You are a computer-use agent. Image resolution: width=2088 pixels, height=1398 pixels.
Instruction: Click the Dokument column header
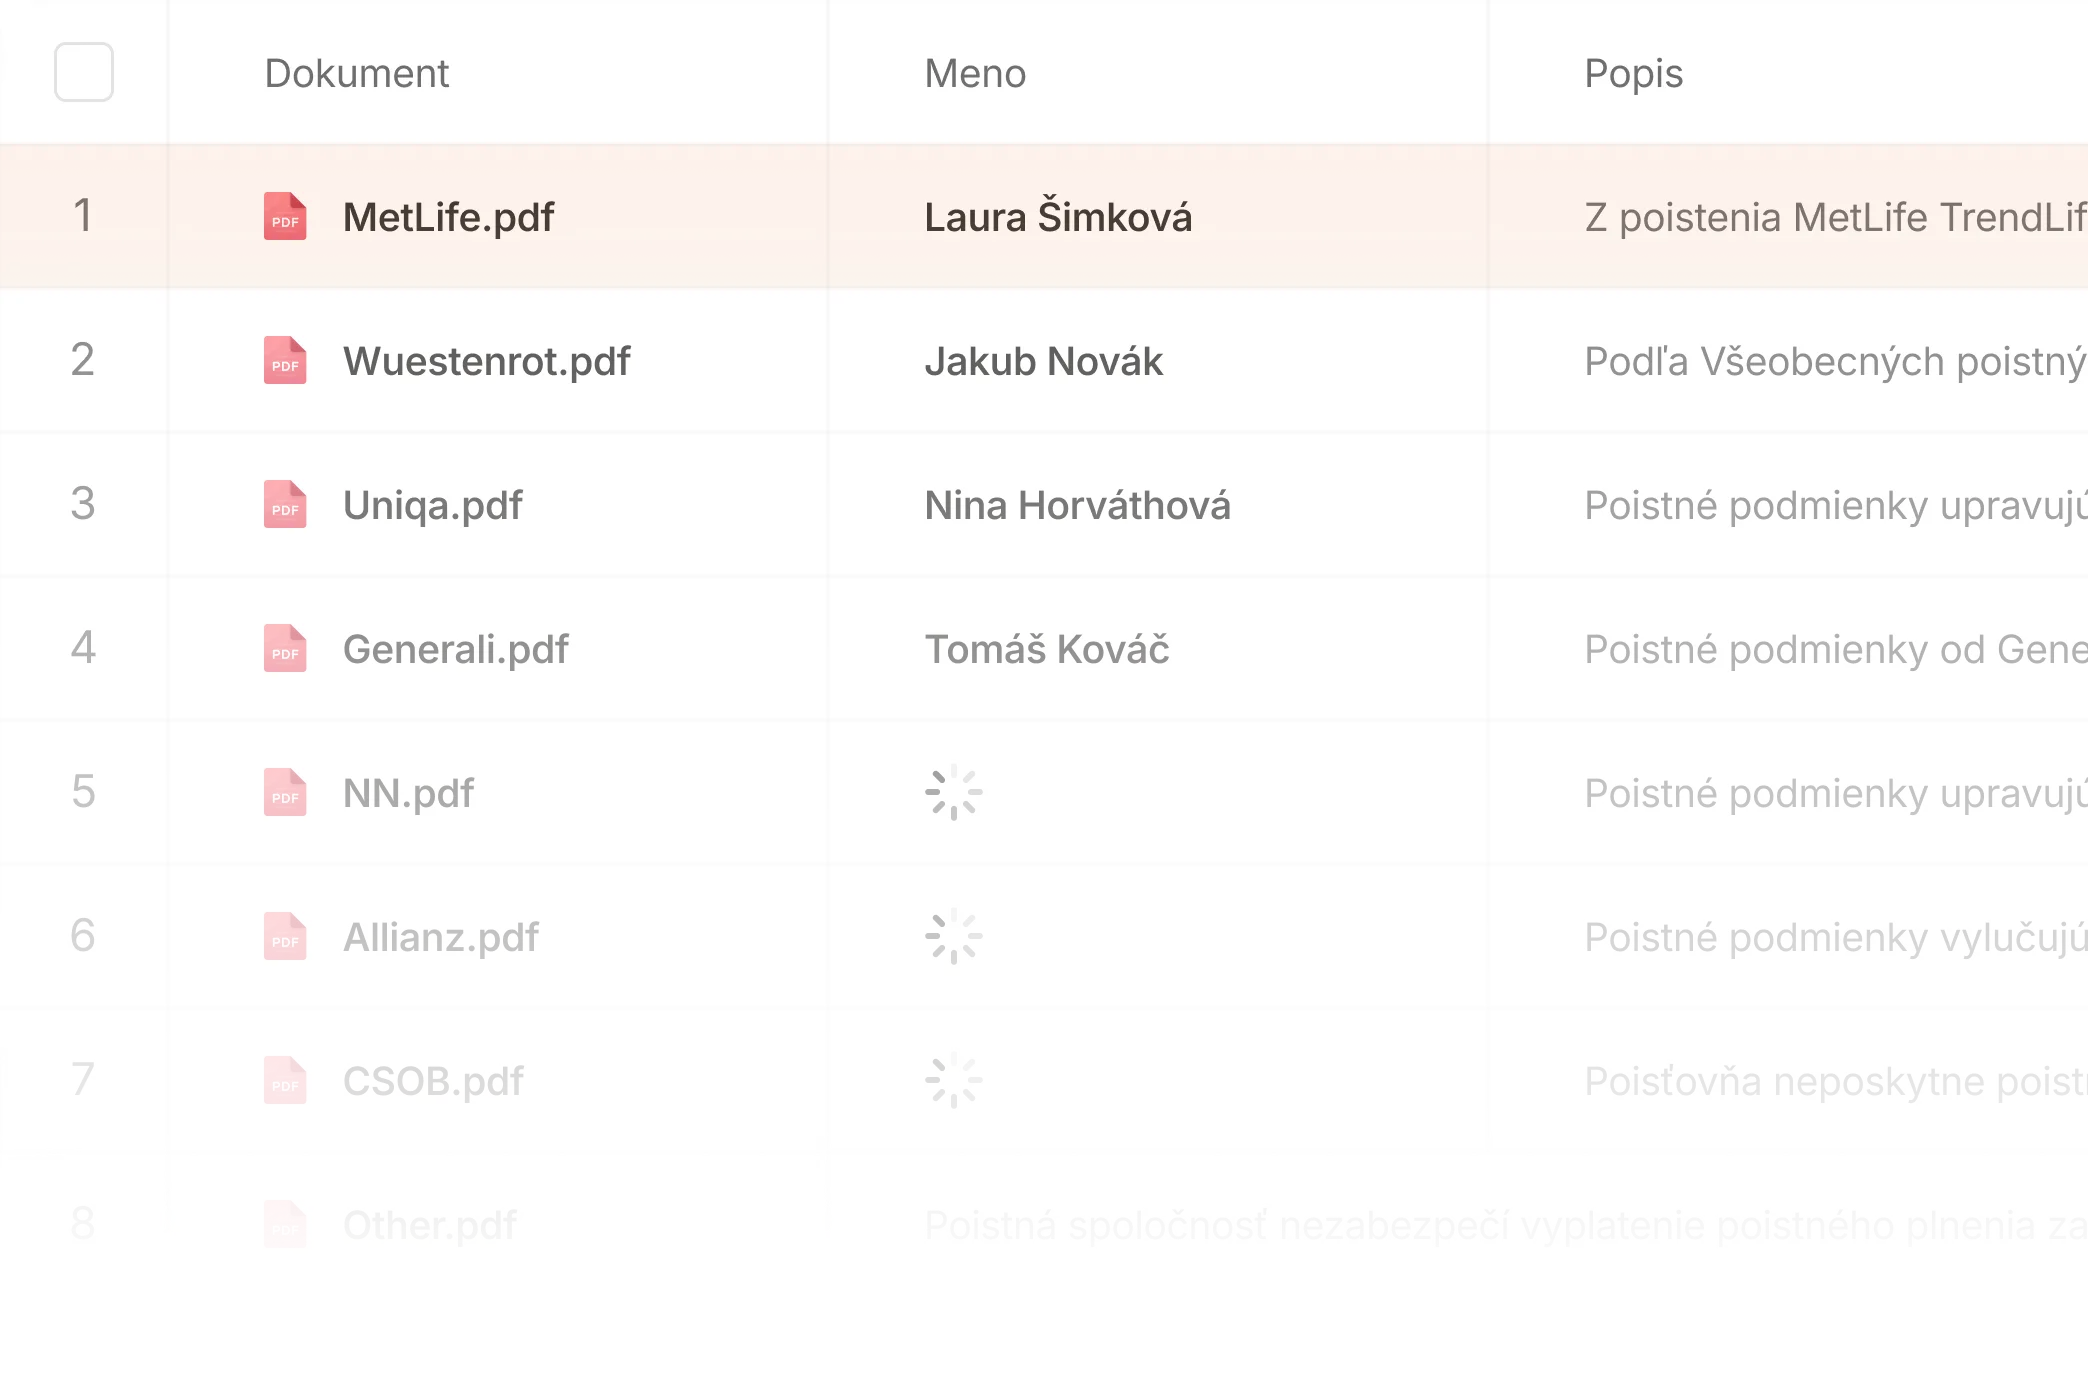357,73
